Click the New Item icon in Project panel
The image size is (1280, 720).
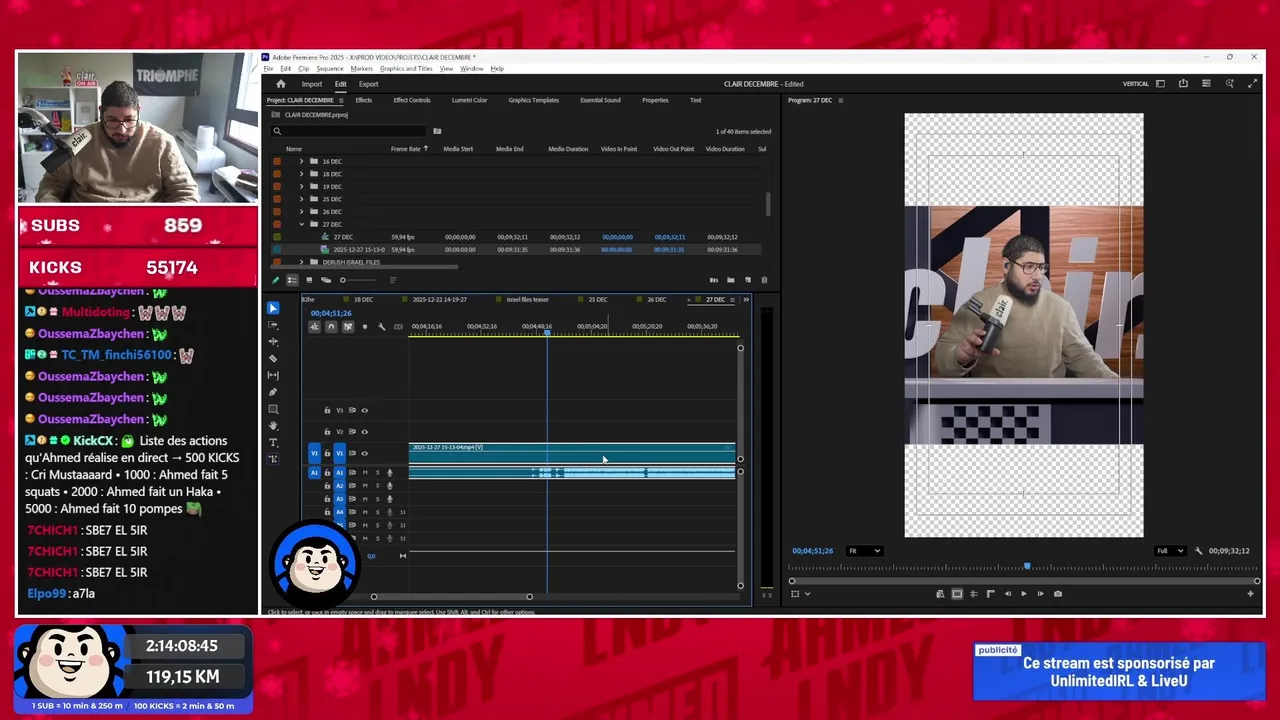pos(748,280)
